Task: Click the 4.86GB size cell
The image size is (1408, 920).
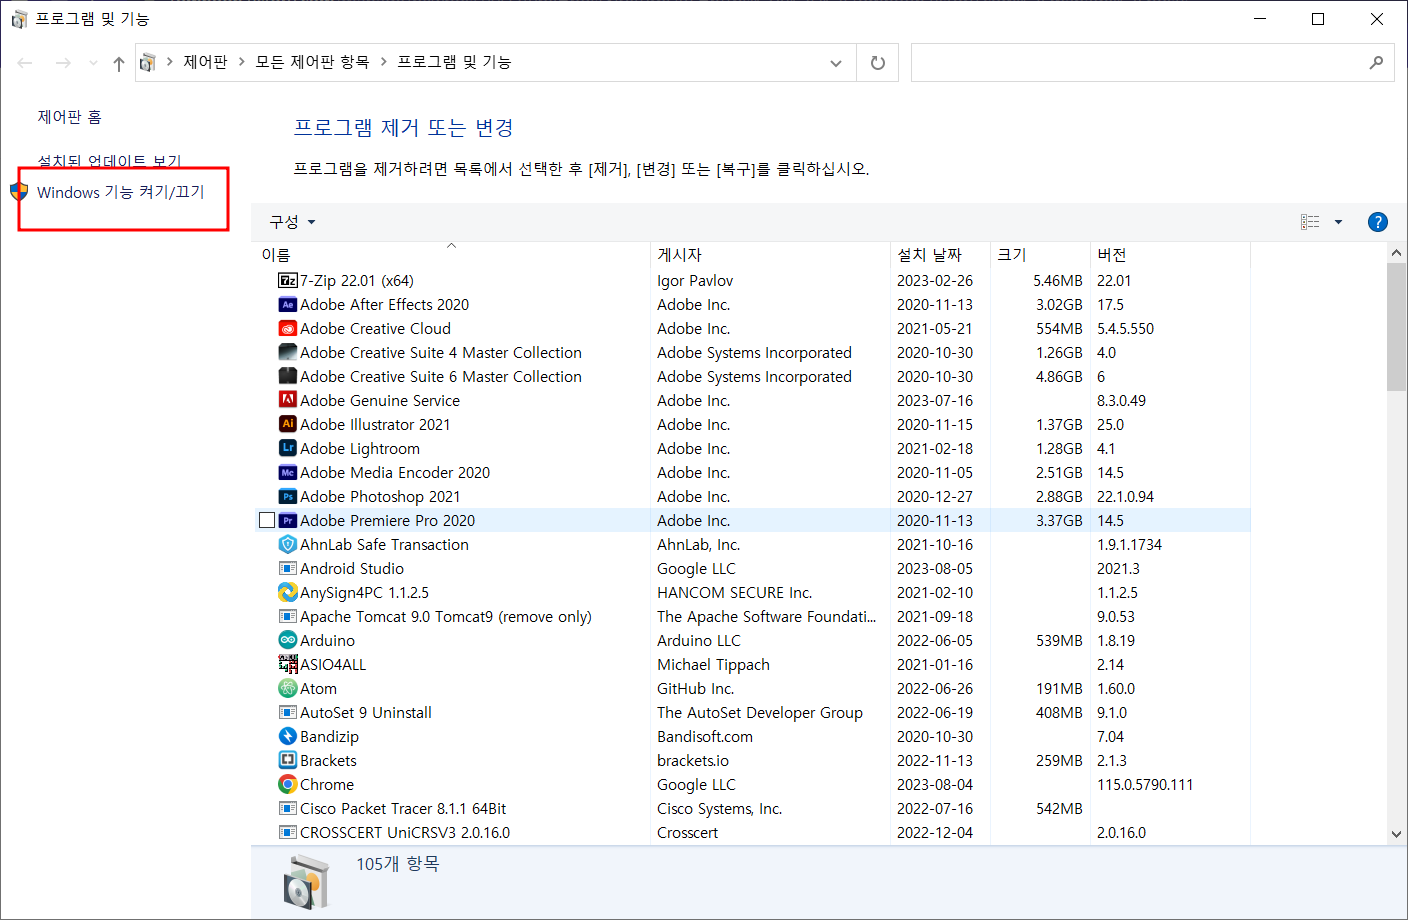Action: (1059, 376)
